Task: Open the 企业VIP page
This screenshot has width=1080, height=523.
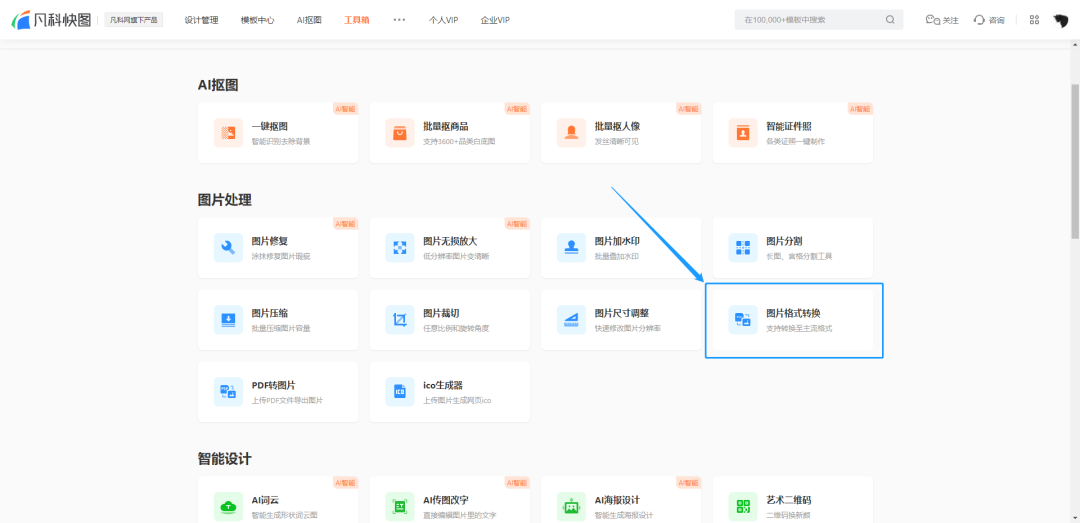Action: coord(495,20)
